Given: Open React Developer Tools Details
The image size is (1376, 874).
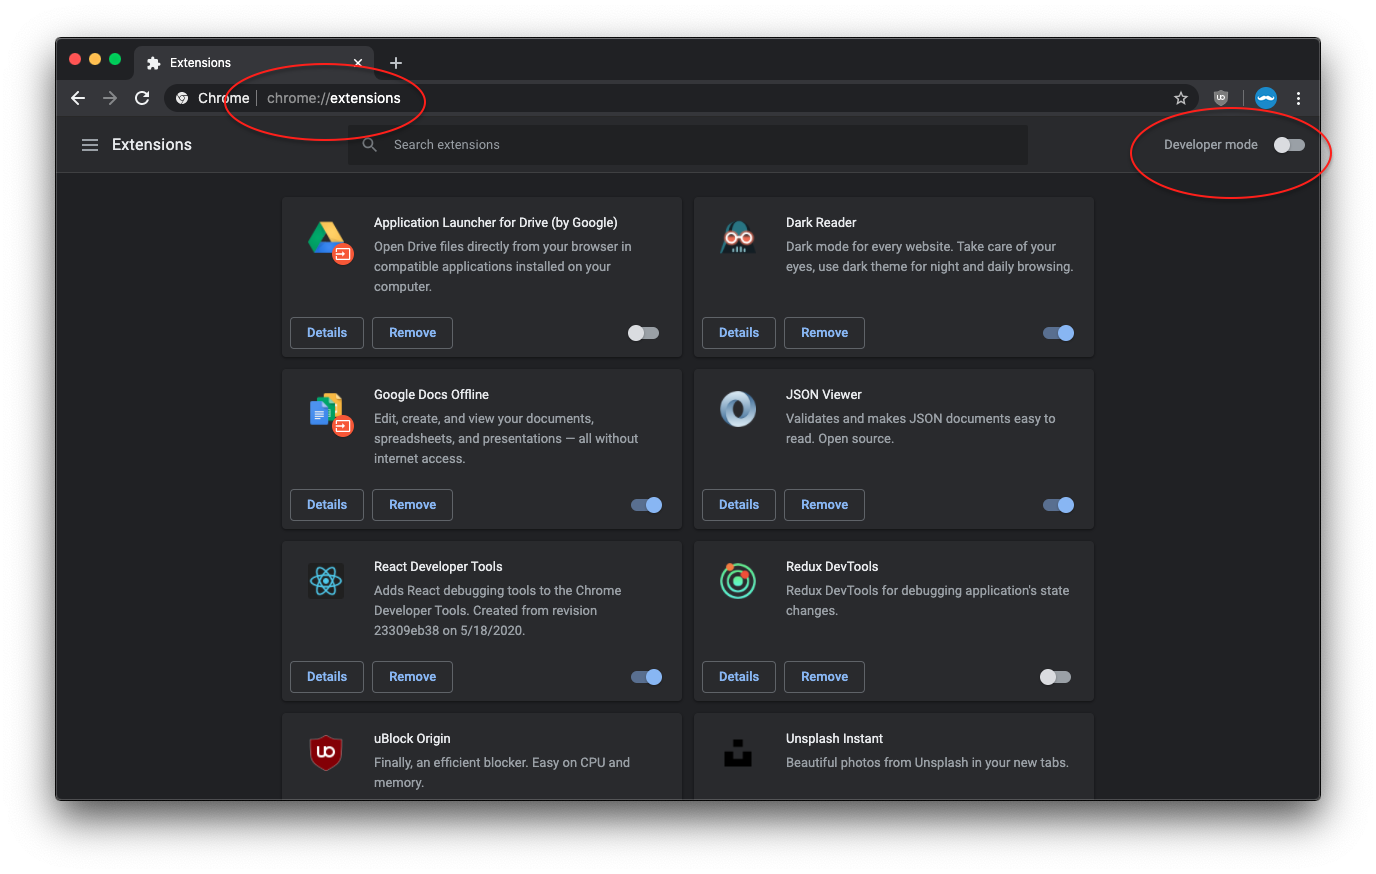Looking at the screenshot, I should click(327, 677).
